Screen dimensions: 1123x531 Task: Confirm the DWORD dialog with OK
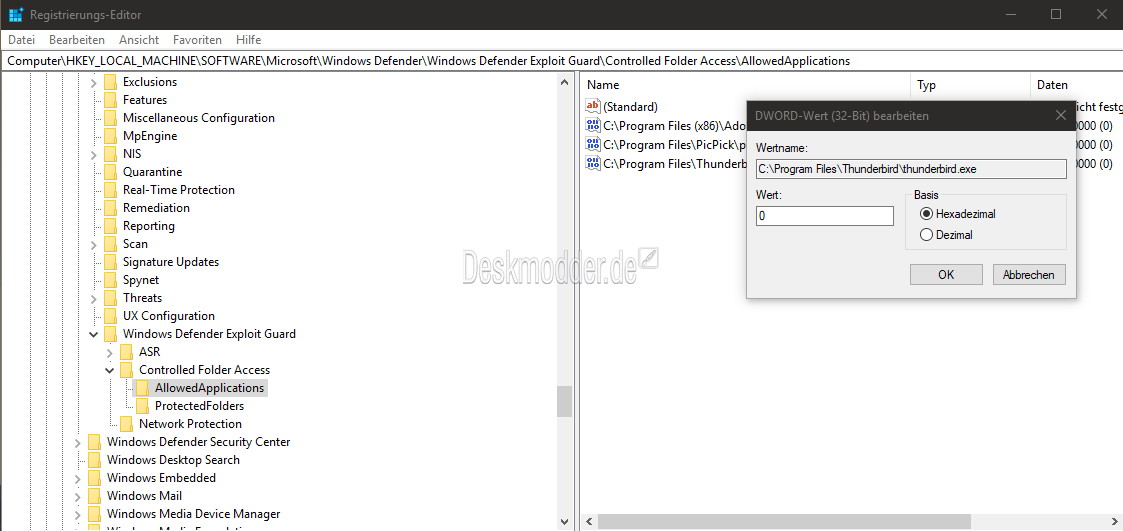click(946, 274)
